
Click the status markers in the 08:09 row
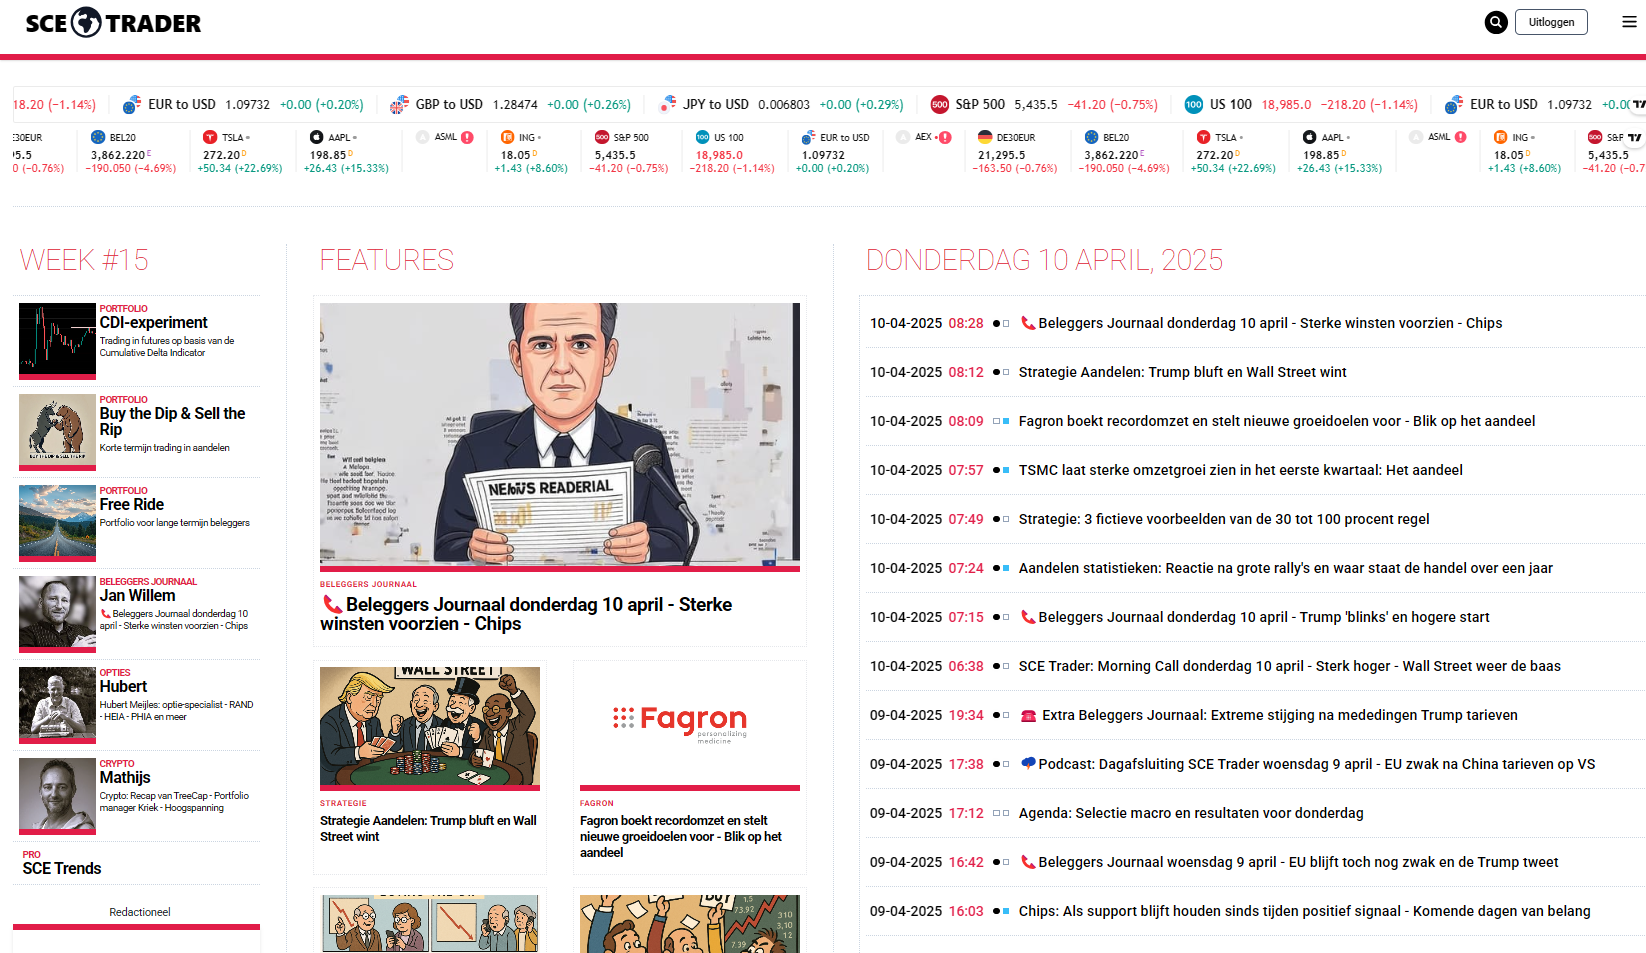1001,421
